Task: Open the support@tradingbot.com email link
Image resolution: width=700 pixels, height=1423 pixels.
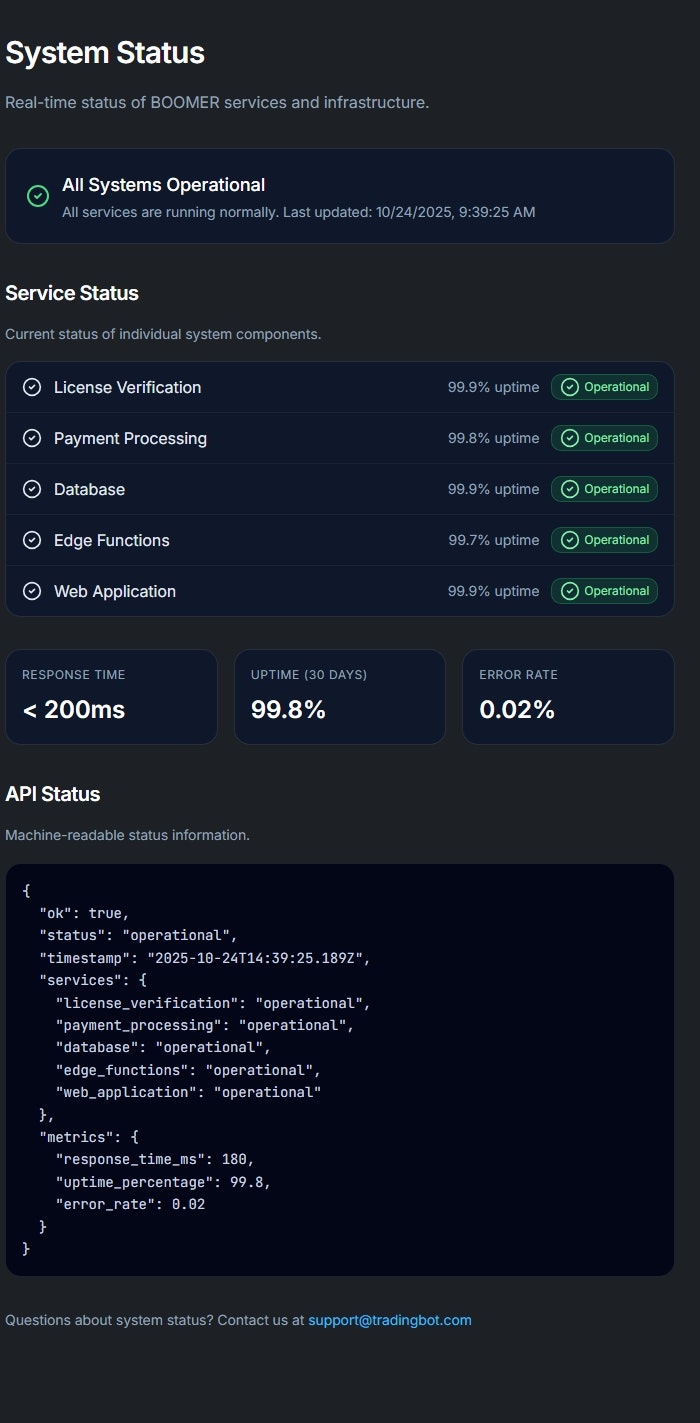Action: [389, 1320]
